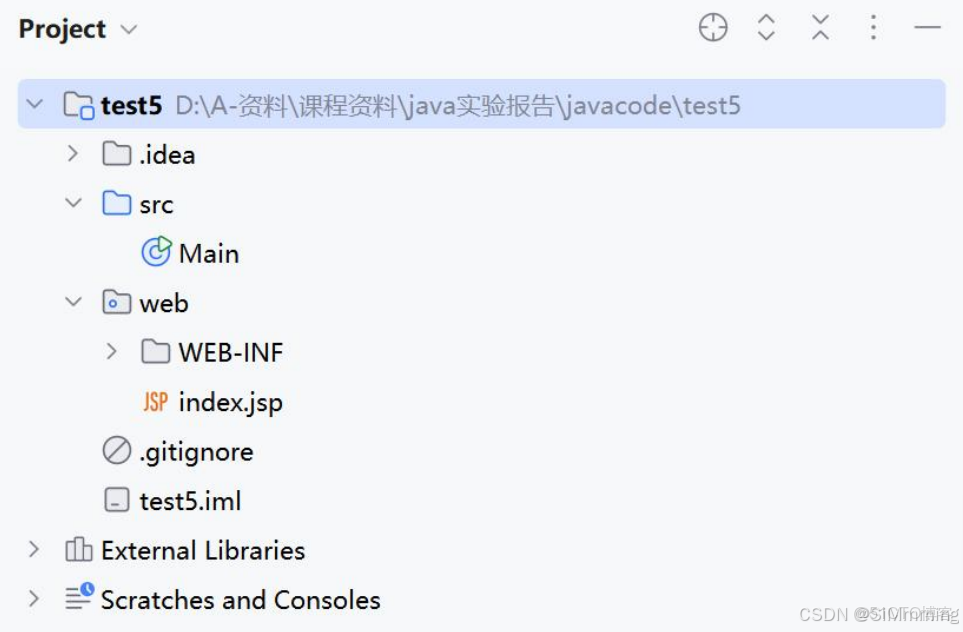The width and height of the screenshot is (963, 632).
Task: Click the External Libraries icon
Action: point(79,549)
